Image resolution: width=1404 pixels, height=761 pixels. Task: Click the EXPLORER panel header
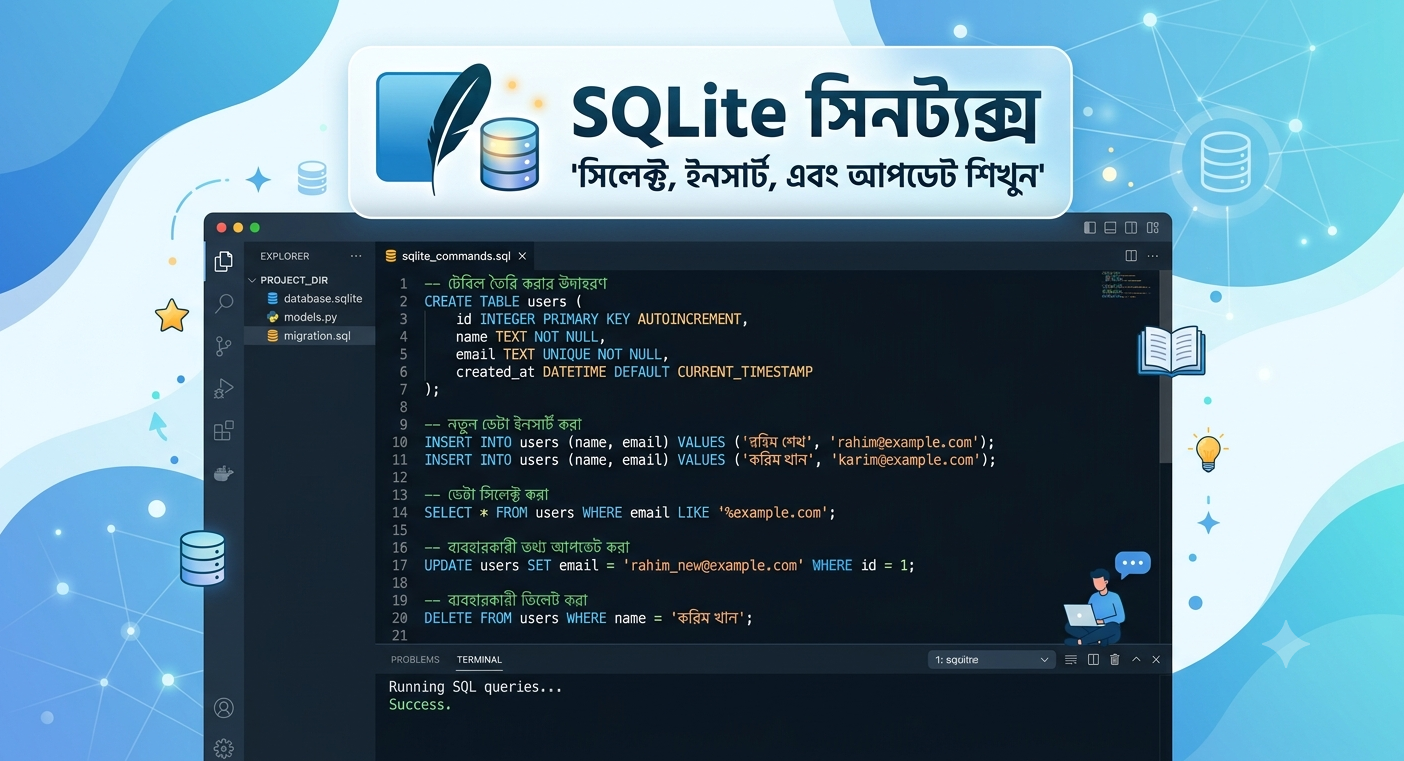[285, 256]
